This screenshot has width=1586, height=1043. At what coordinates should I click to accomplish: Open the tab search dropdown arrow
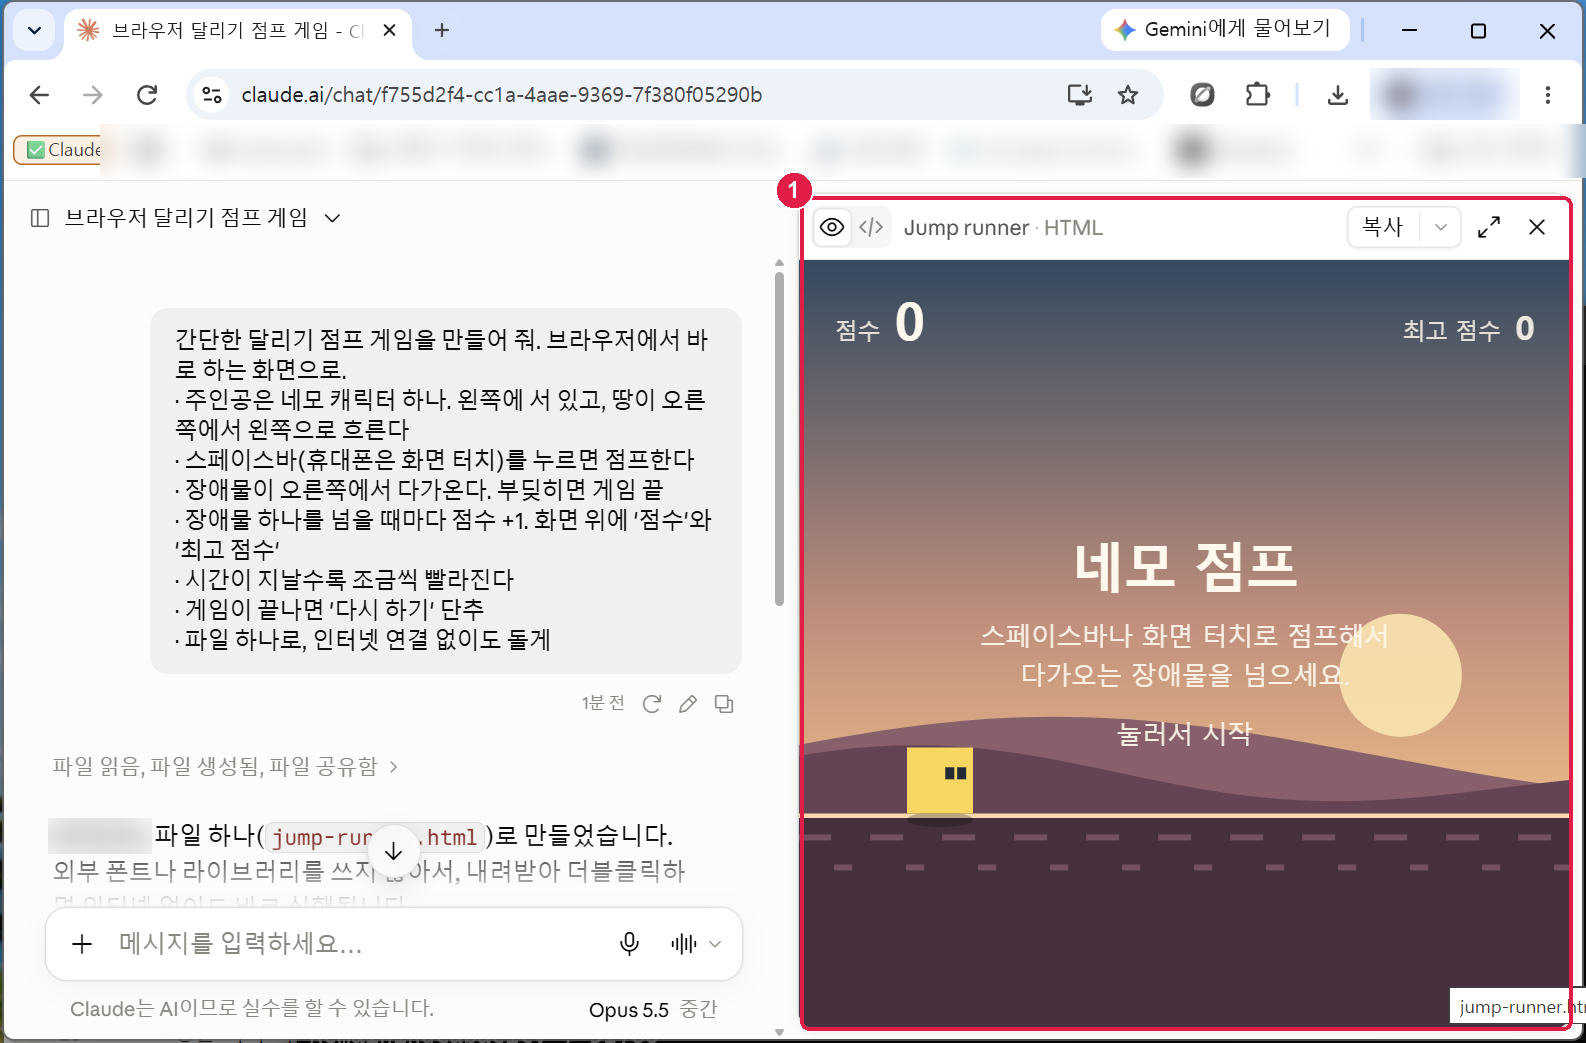click(35, 30)
